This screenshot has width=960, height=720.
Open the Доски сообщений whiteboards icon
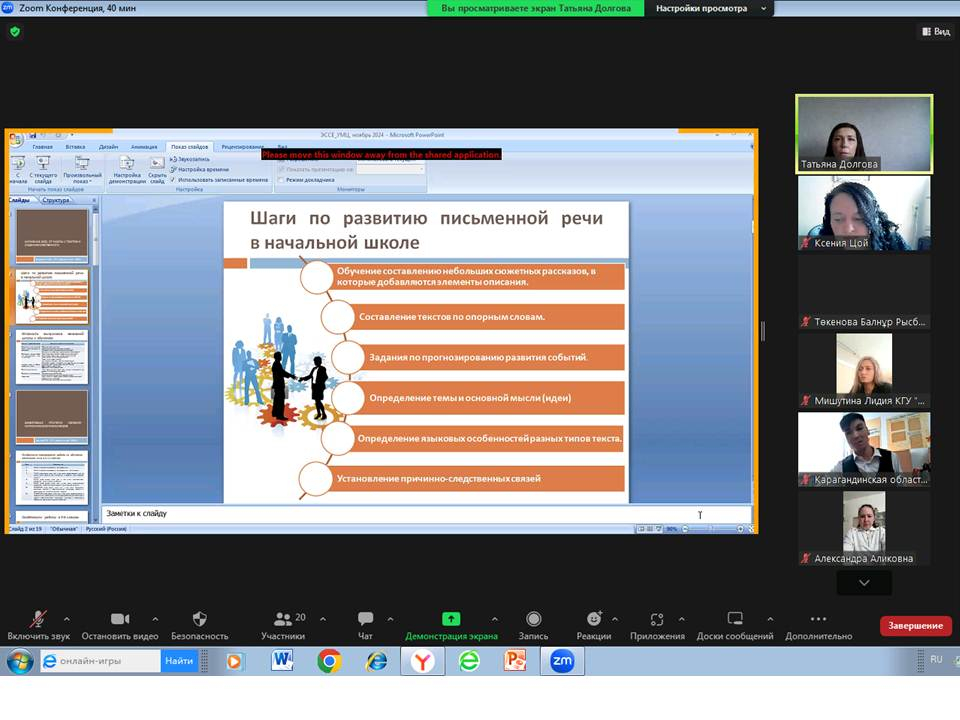[x=735, y=620]
